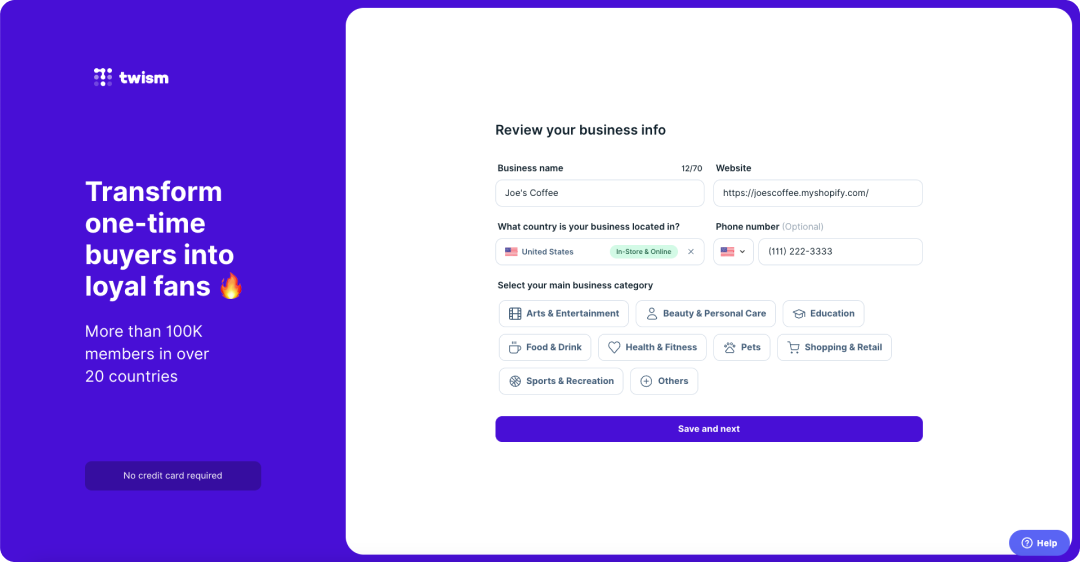Pick the Food & Drink category
The image size is (1080, 562).
(x=545, y=347)
